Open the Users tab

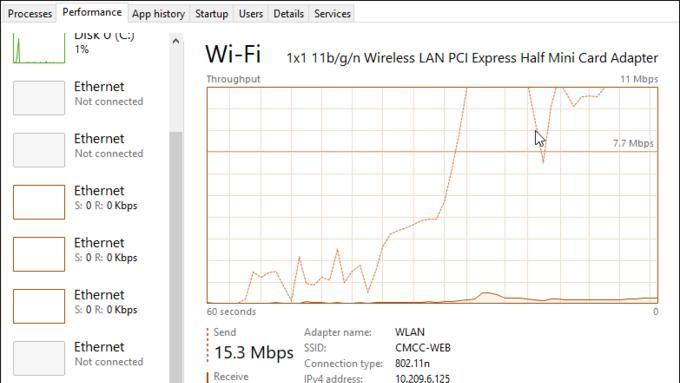[x=251, y=14]
